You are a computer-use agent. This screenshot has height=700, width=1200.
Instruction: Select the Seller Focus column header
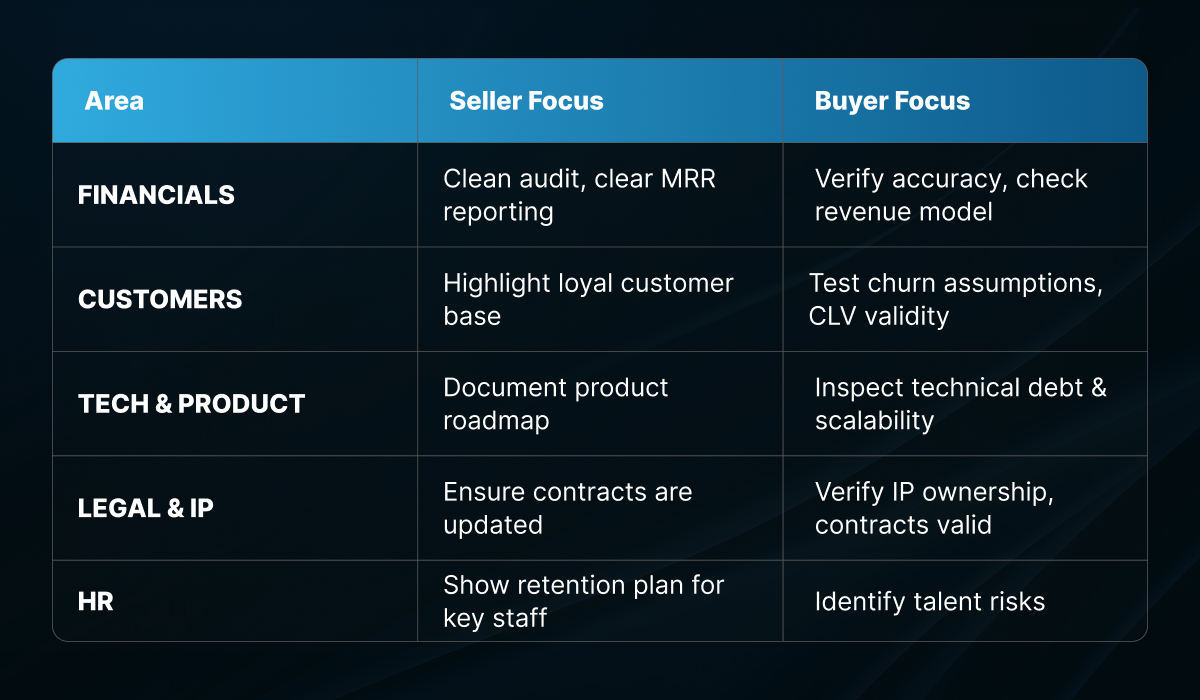point(526,101)
